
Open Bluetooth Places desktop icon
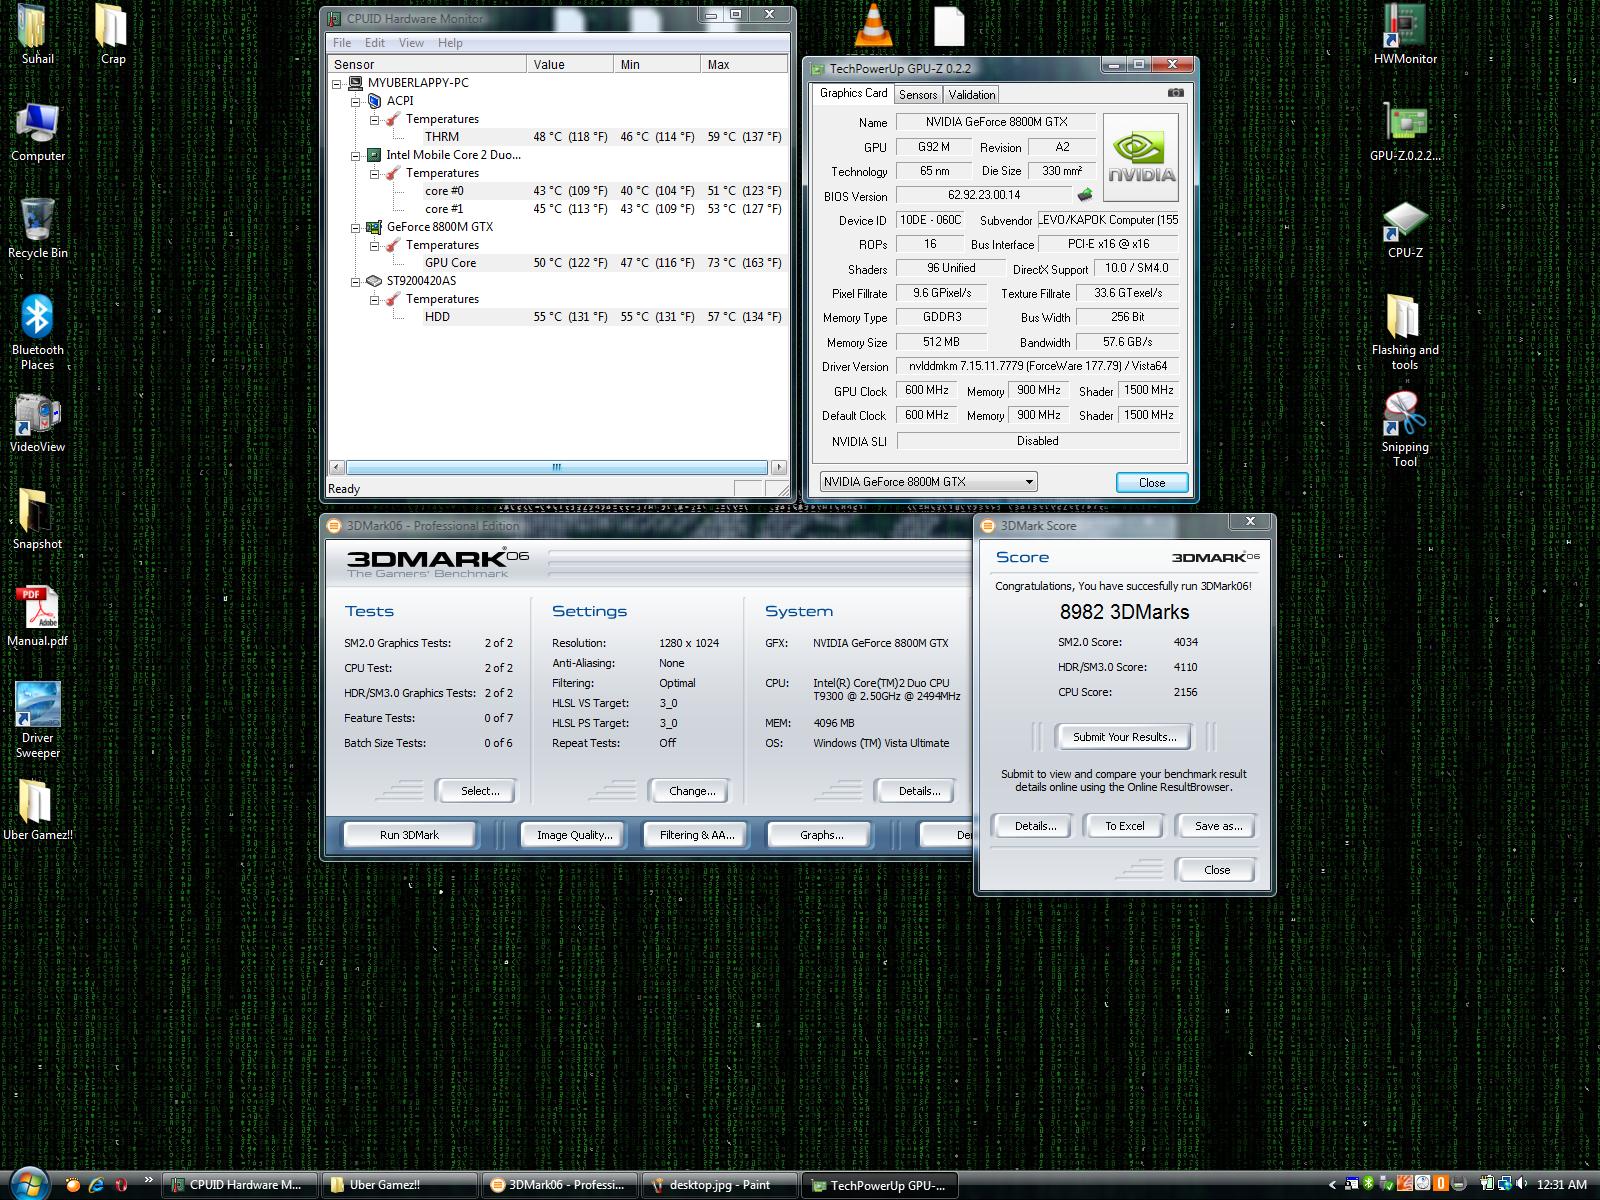[38, 318]
